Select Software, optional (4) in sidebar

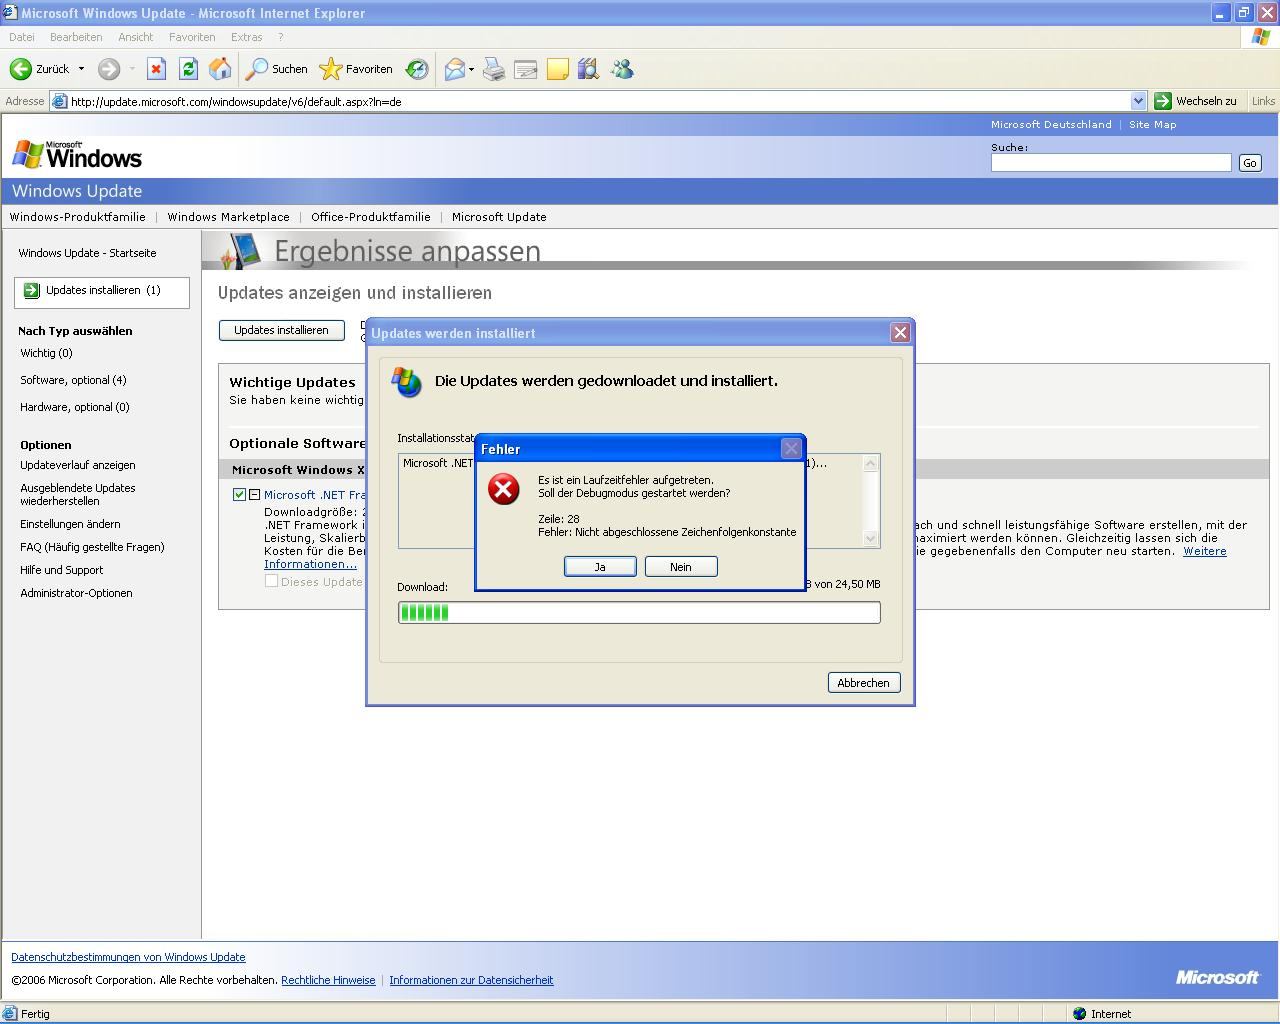73,380
